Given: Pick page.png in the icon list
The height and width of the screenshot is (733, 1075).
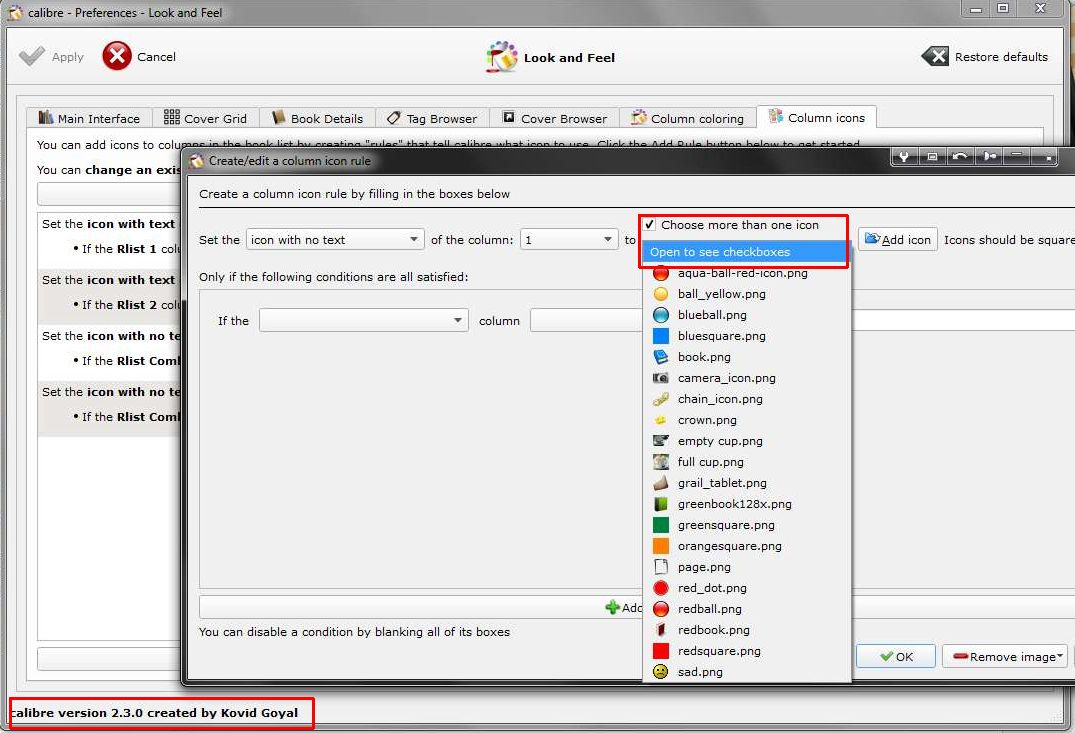Looking at the screenshot, I should [746, 567].
